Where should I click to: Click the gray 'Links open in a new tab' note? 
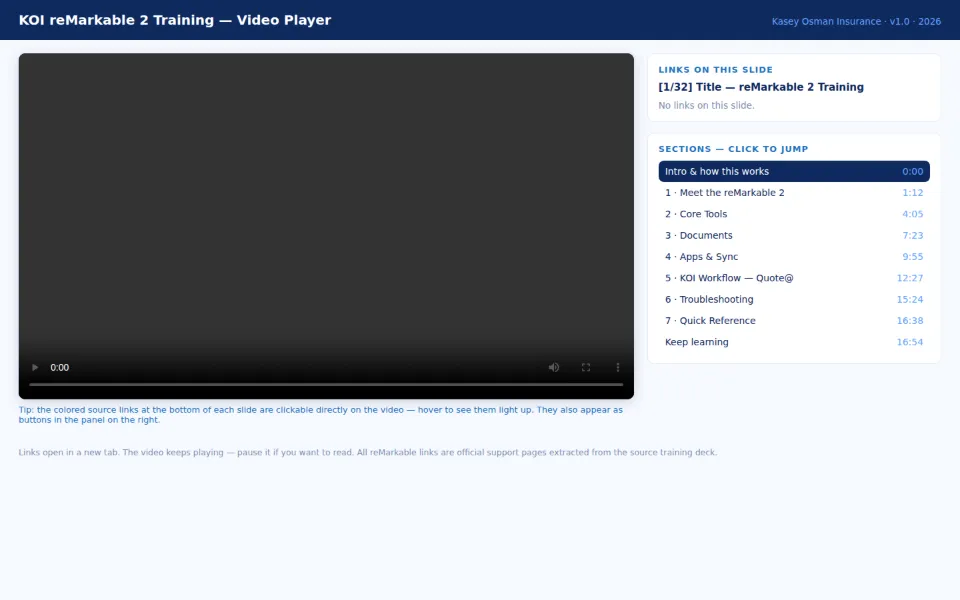367,452
